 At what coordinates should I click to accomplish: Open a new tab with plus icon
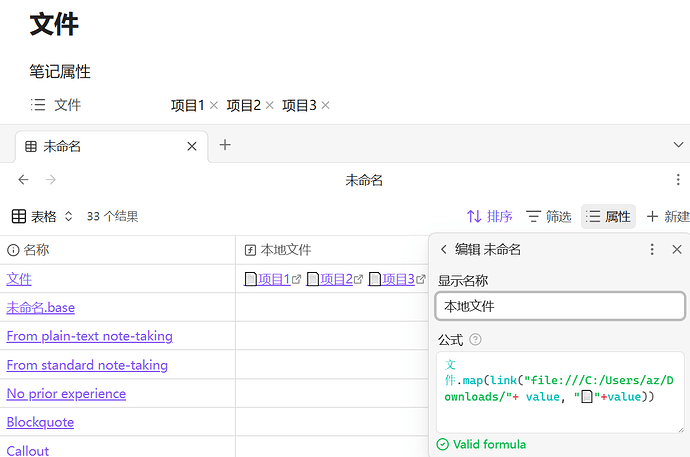[x=225, y=145]
